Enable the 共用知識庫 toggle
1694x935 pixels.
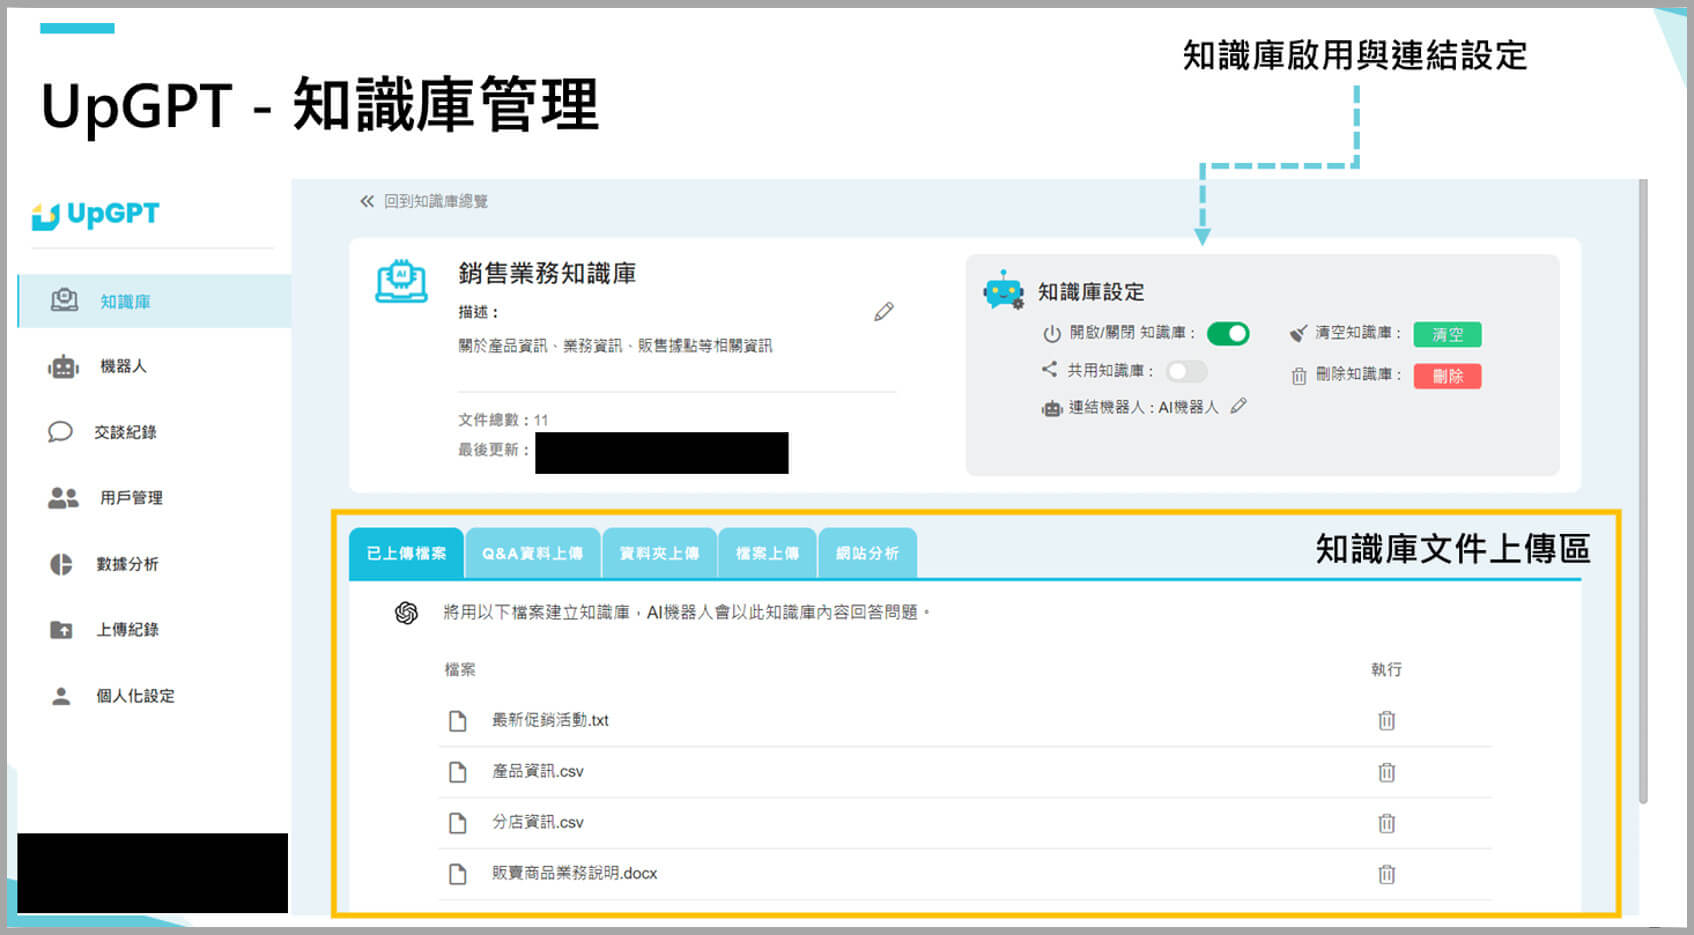pos(1186,371)
